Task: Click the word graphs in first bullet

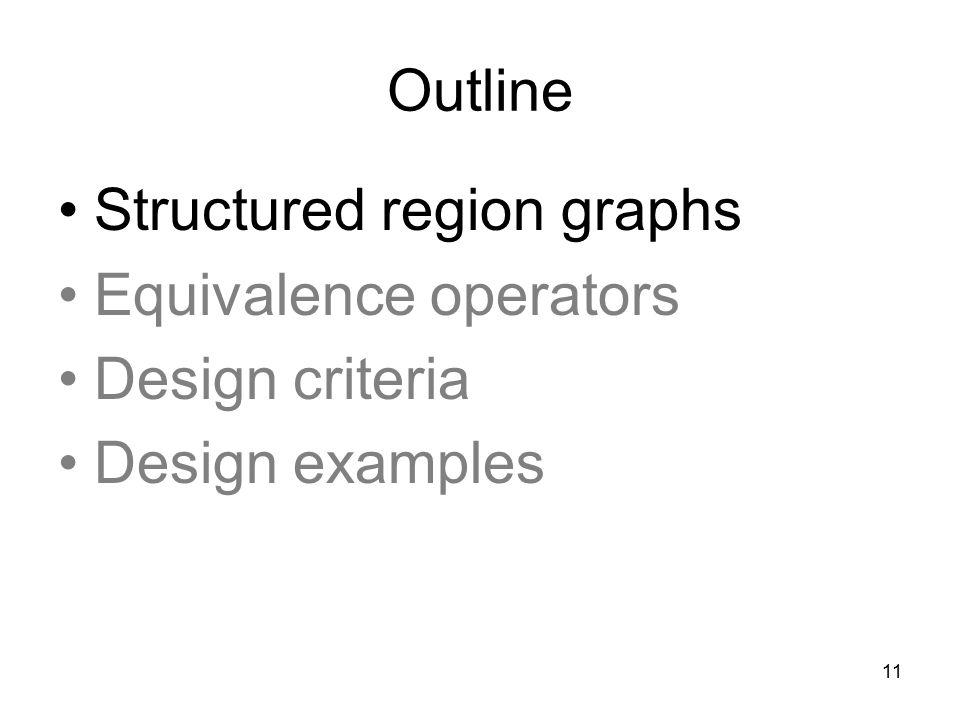Action: click(651, 214)
